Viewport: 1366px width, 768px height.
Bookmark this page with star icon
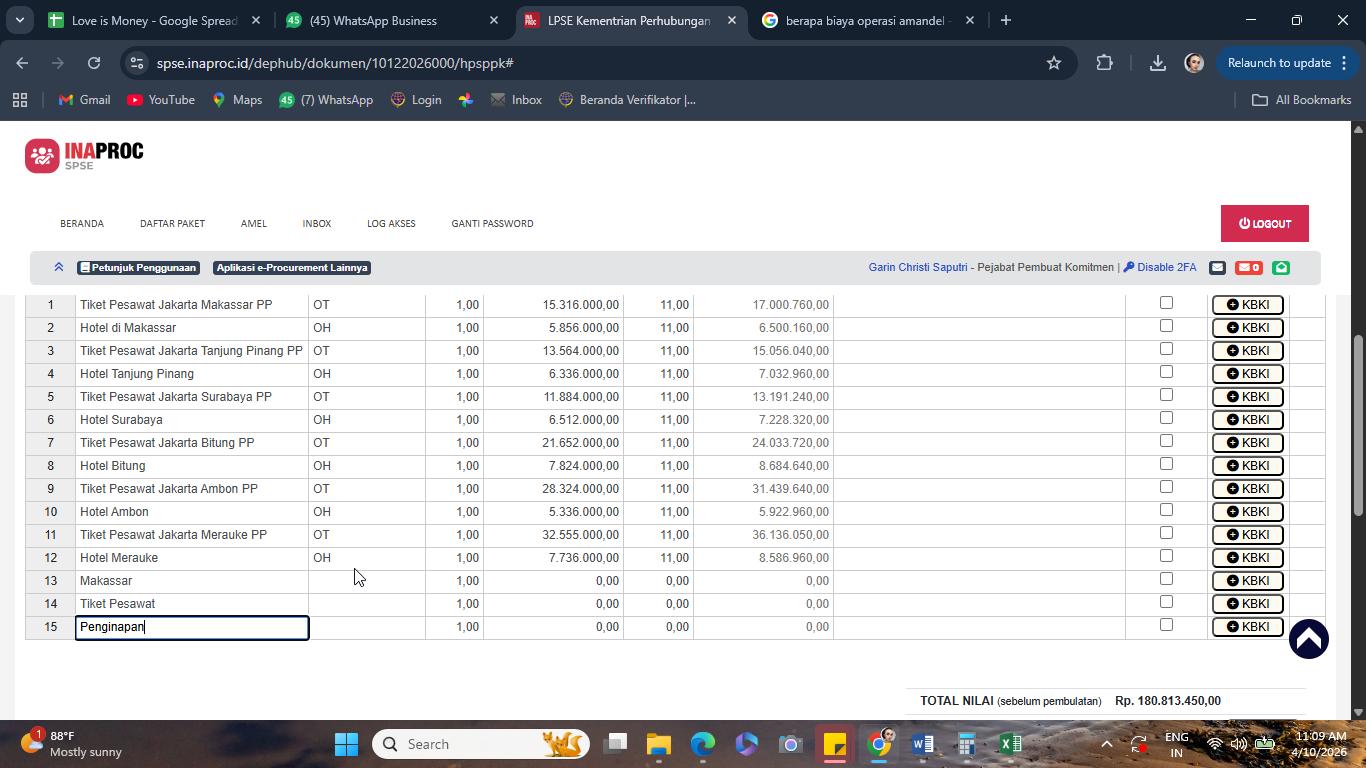(1053, 63)
